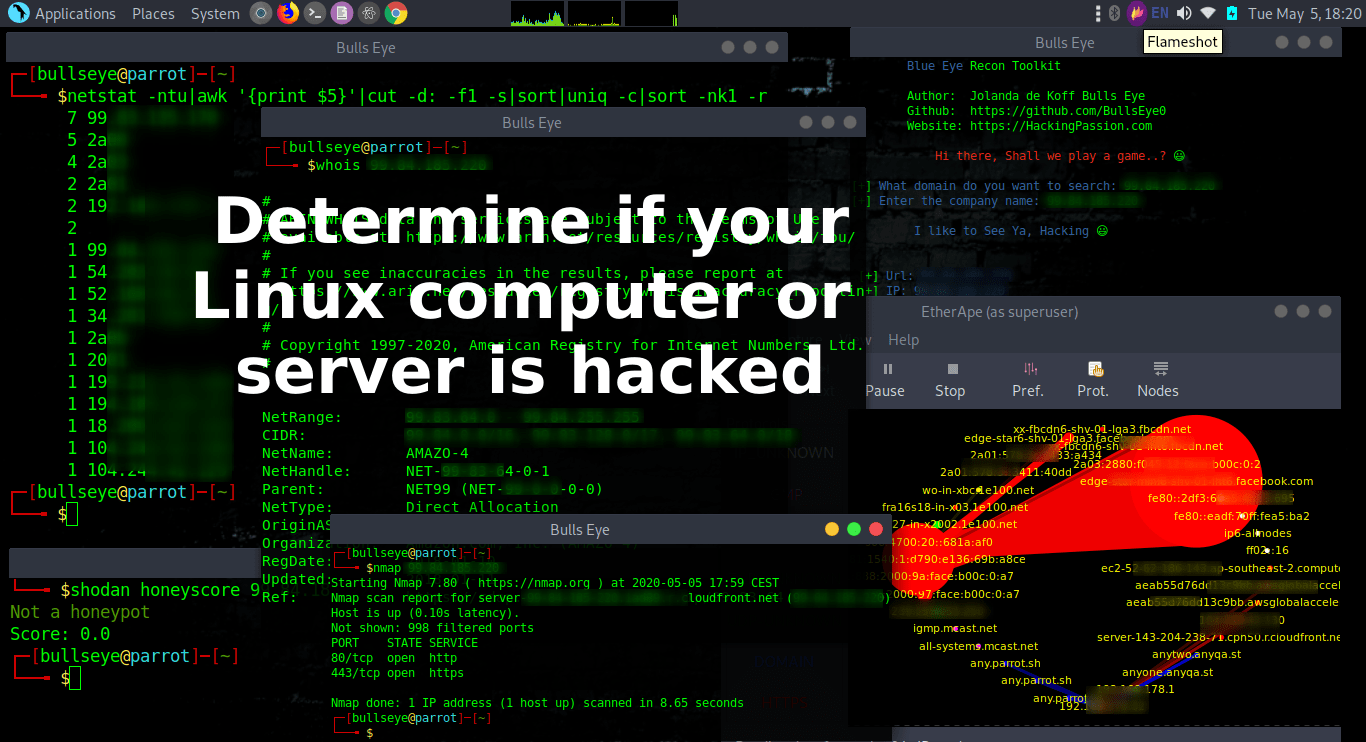Open the purple text editor launcher
The width and height of the screenshot is (1366, 742).
pos(342,13)
